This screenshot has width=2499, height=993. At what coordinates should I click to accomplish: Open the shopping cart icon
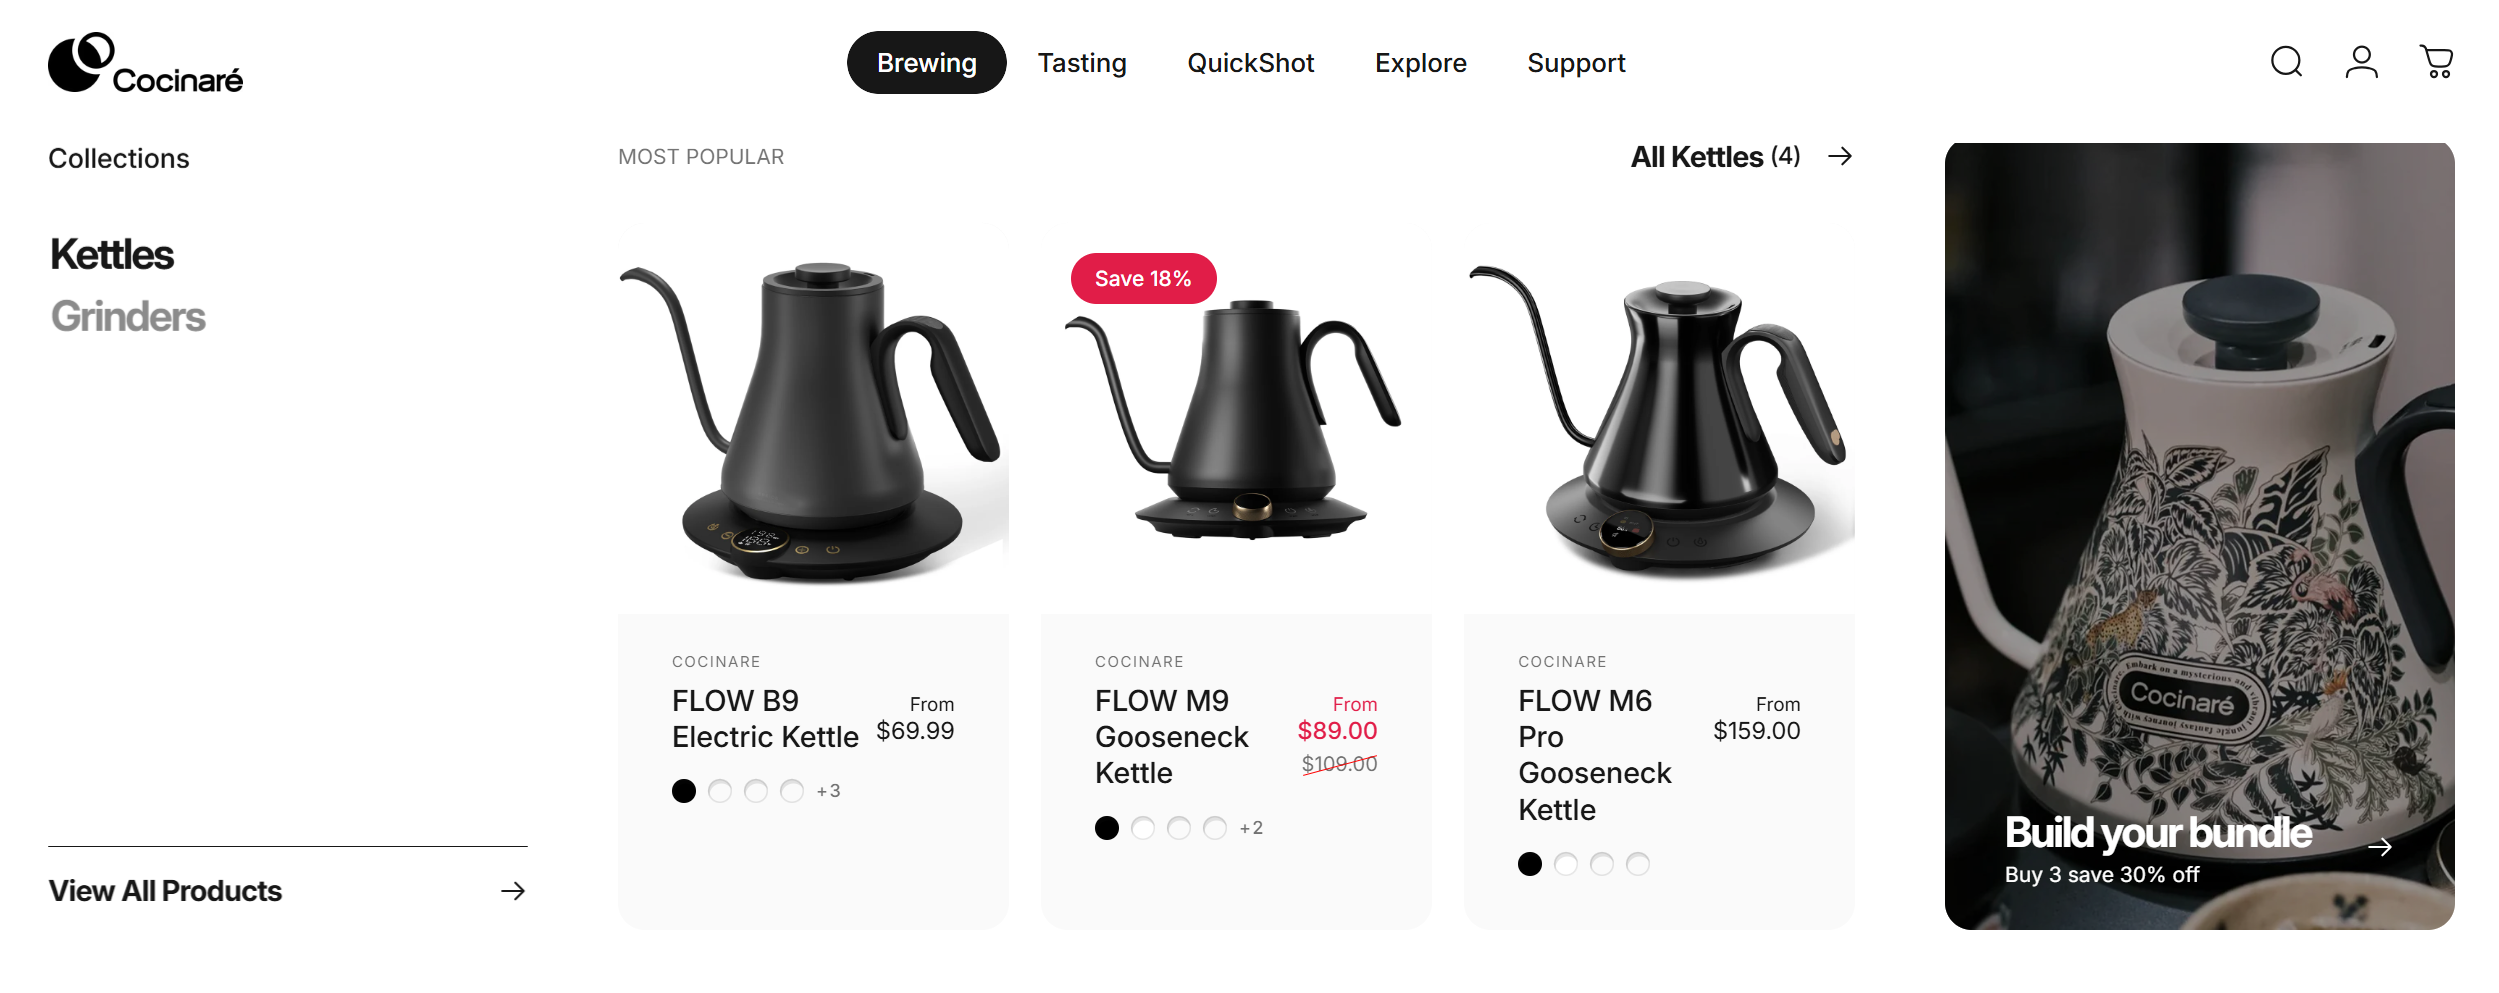click(x=2436, y=62)
